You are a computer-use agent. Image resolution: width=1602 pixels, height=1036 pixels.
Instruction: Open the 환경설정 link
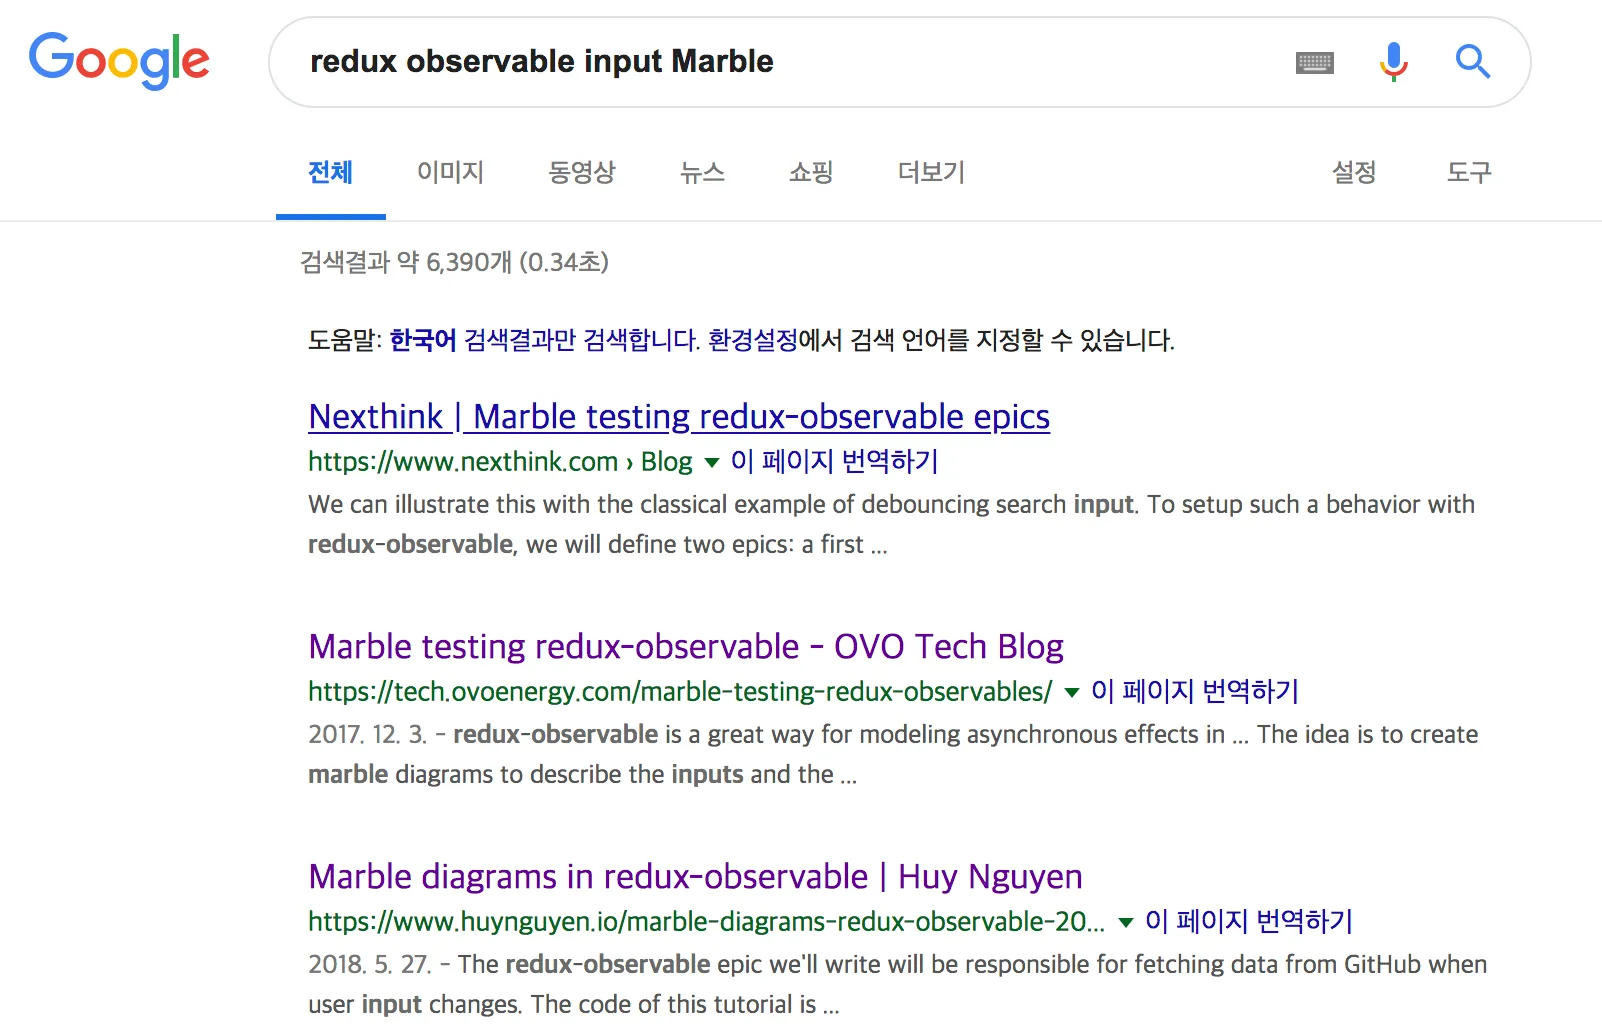point(752,340)
